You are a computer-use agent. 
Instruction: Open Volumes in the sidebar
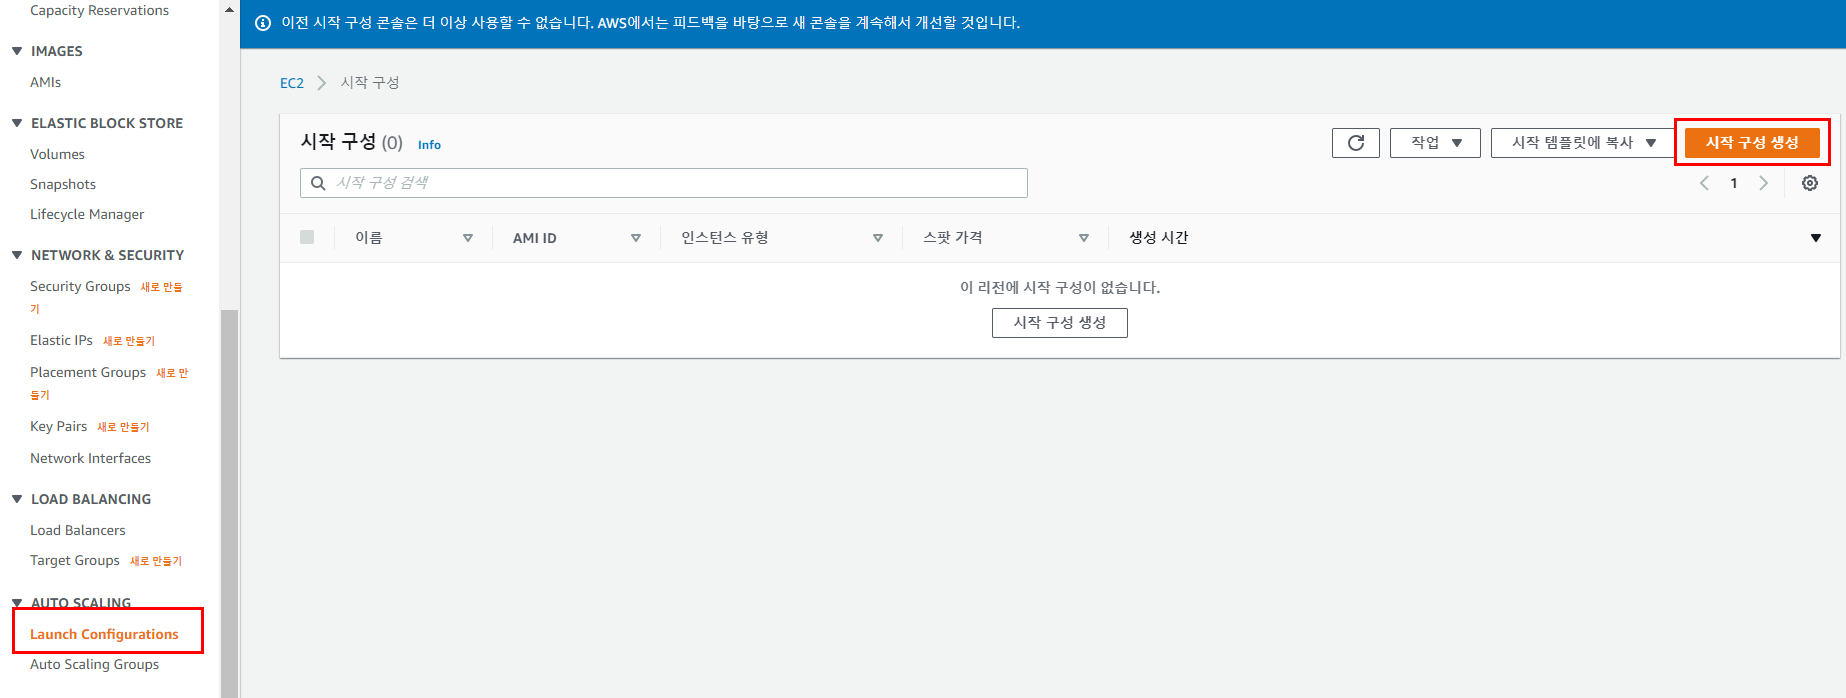(57, 154)
